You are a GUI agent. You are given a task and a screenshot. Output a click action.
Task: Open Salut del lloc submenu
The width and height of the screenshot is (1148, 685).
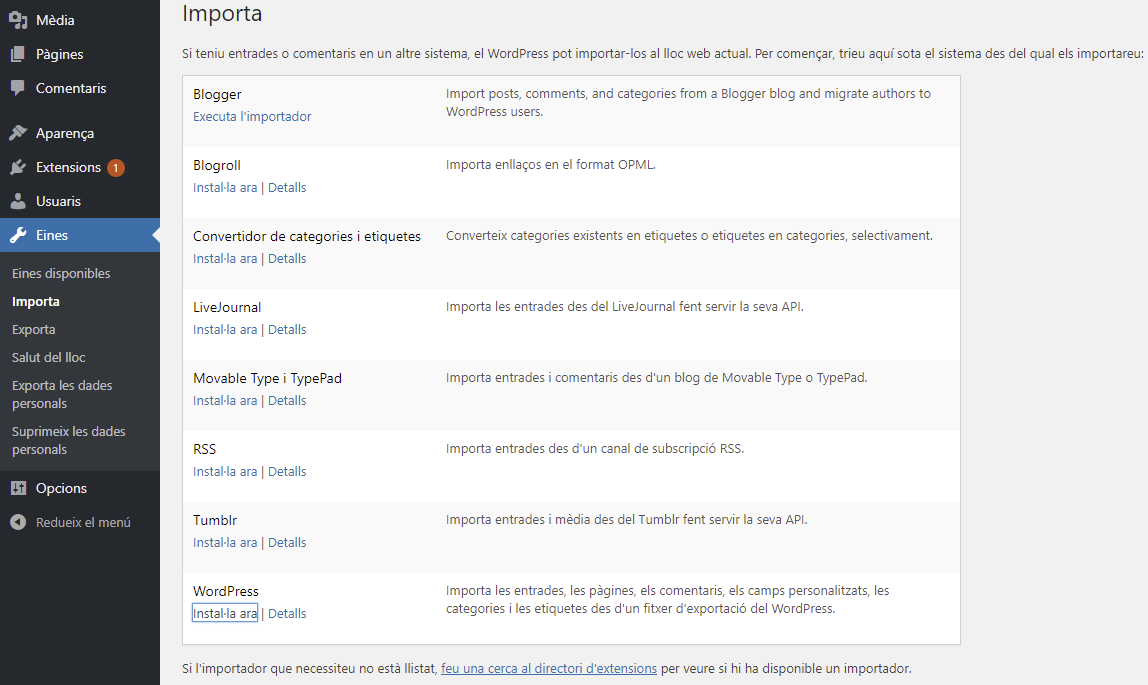click(48, 357)
